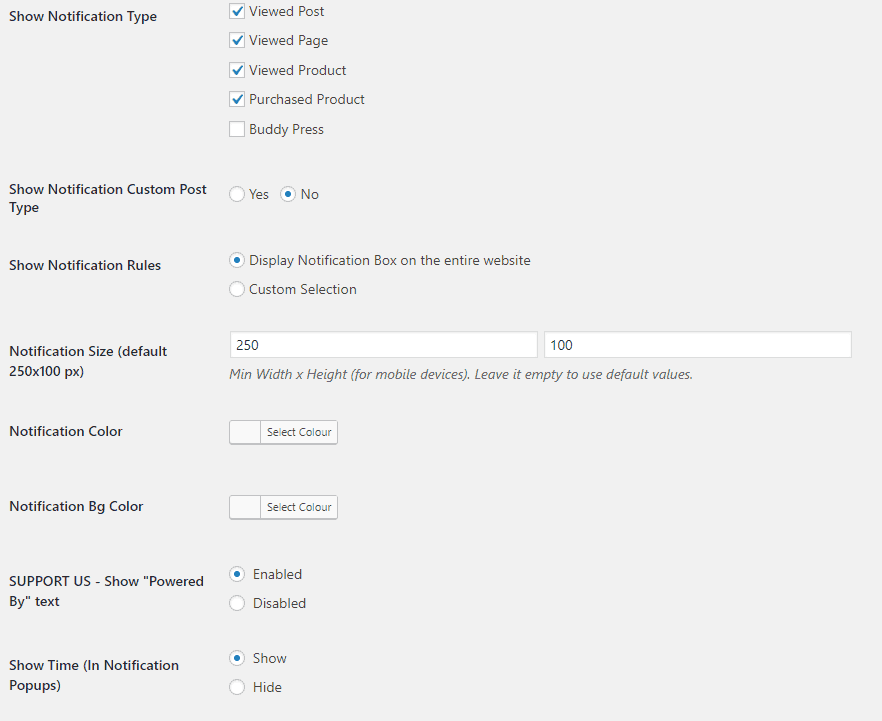Select Yes for Custom Post Type
882x721 pixels.
[x=237, y=194]
